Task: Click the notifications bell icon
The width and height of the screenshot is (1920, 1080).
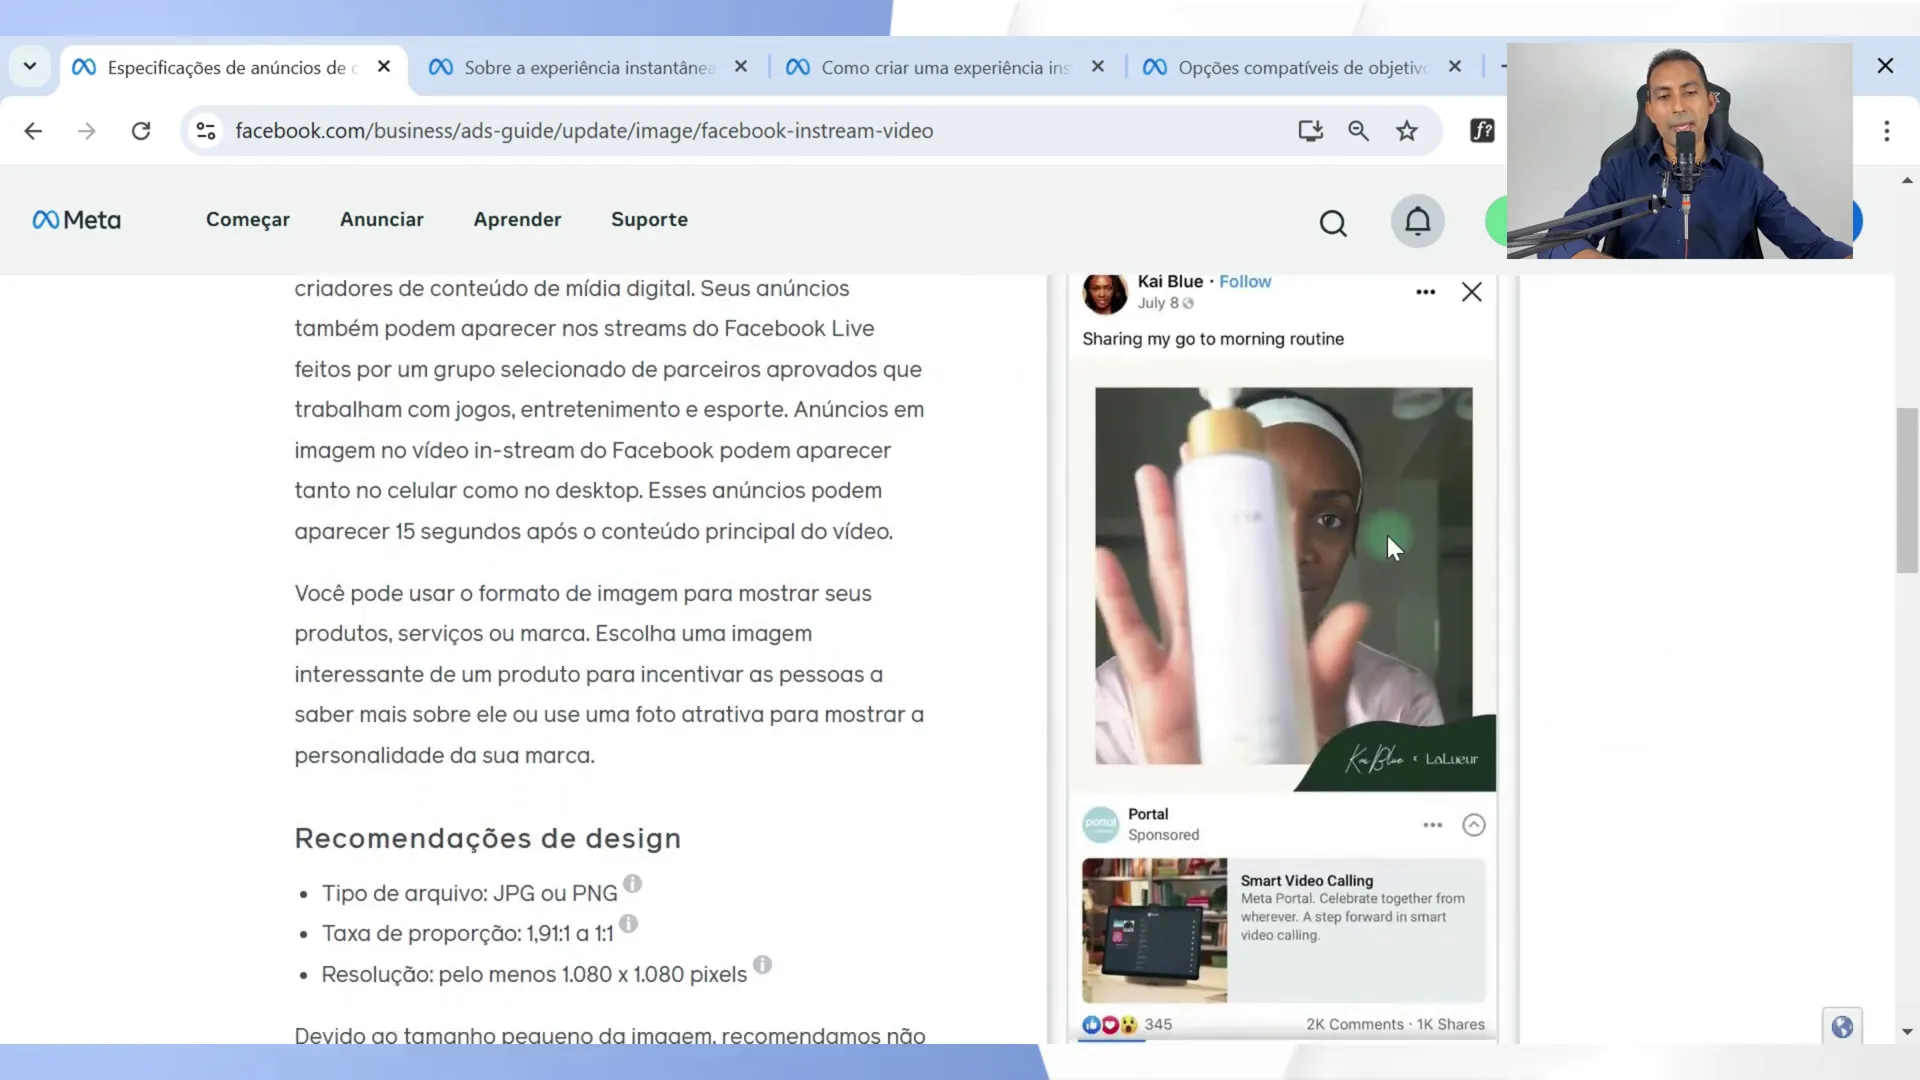Action: click(x=1418, y=220)
